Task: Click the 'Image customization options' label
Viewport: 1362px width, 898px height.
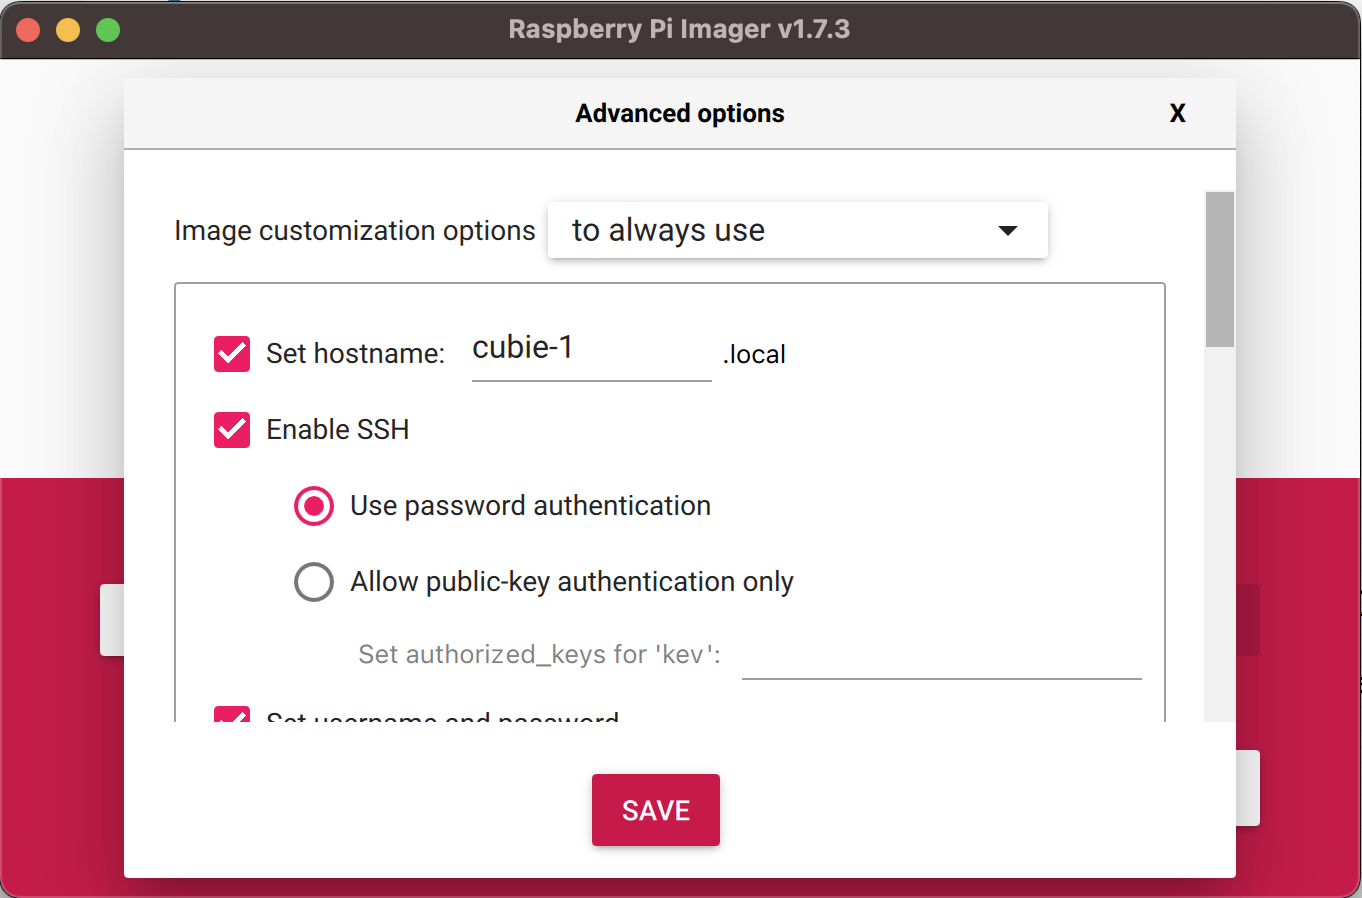Action: [x=355, y=231]
